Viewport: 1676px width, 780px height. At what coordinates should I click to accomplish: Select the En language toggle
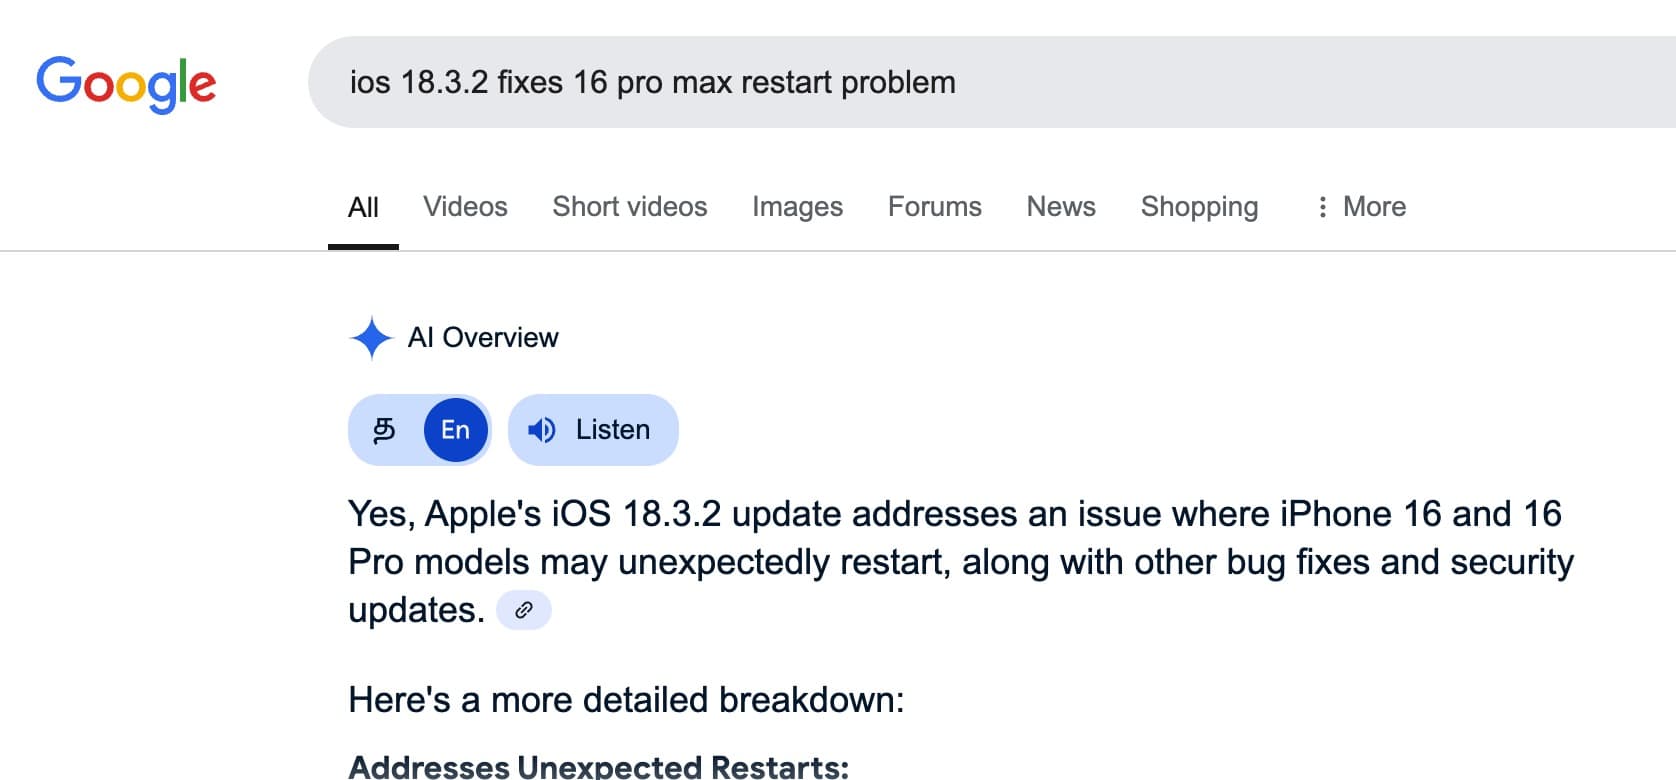455,430
